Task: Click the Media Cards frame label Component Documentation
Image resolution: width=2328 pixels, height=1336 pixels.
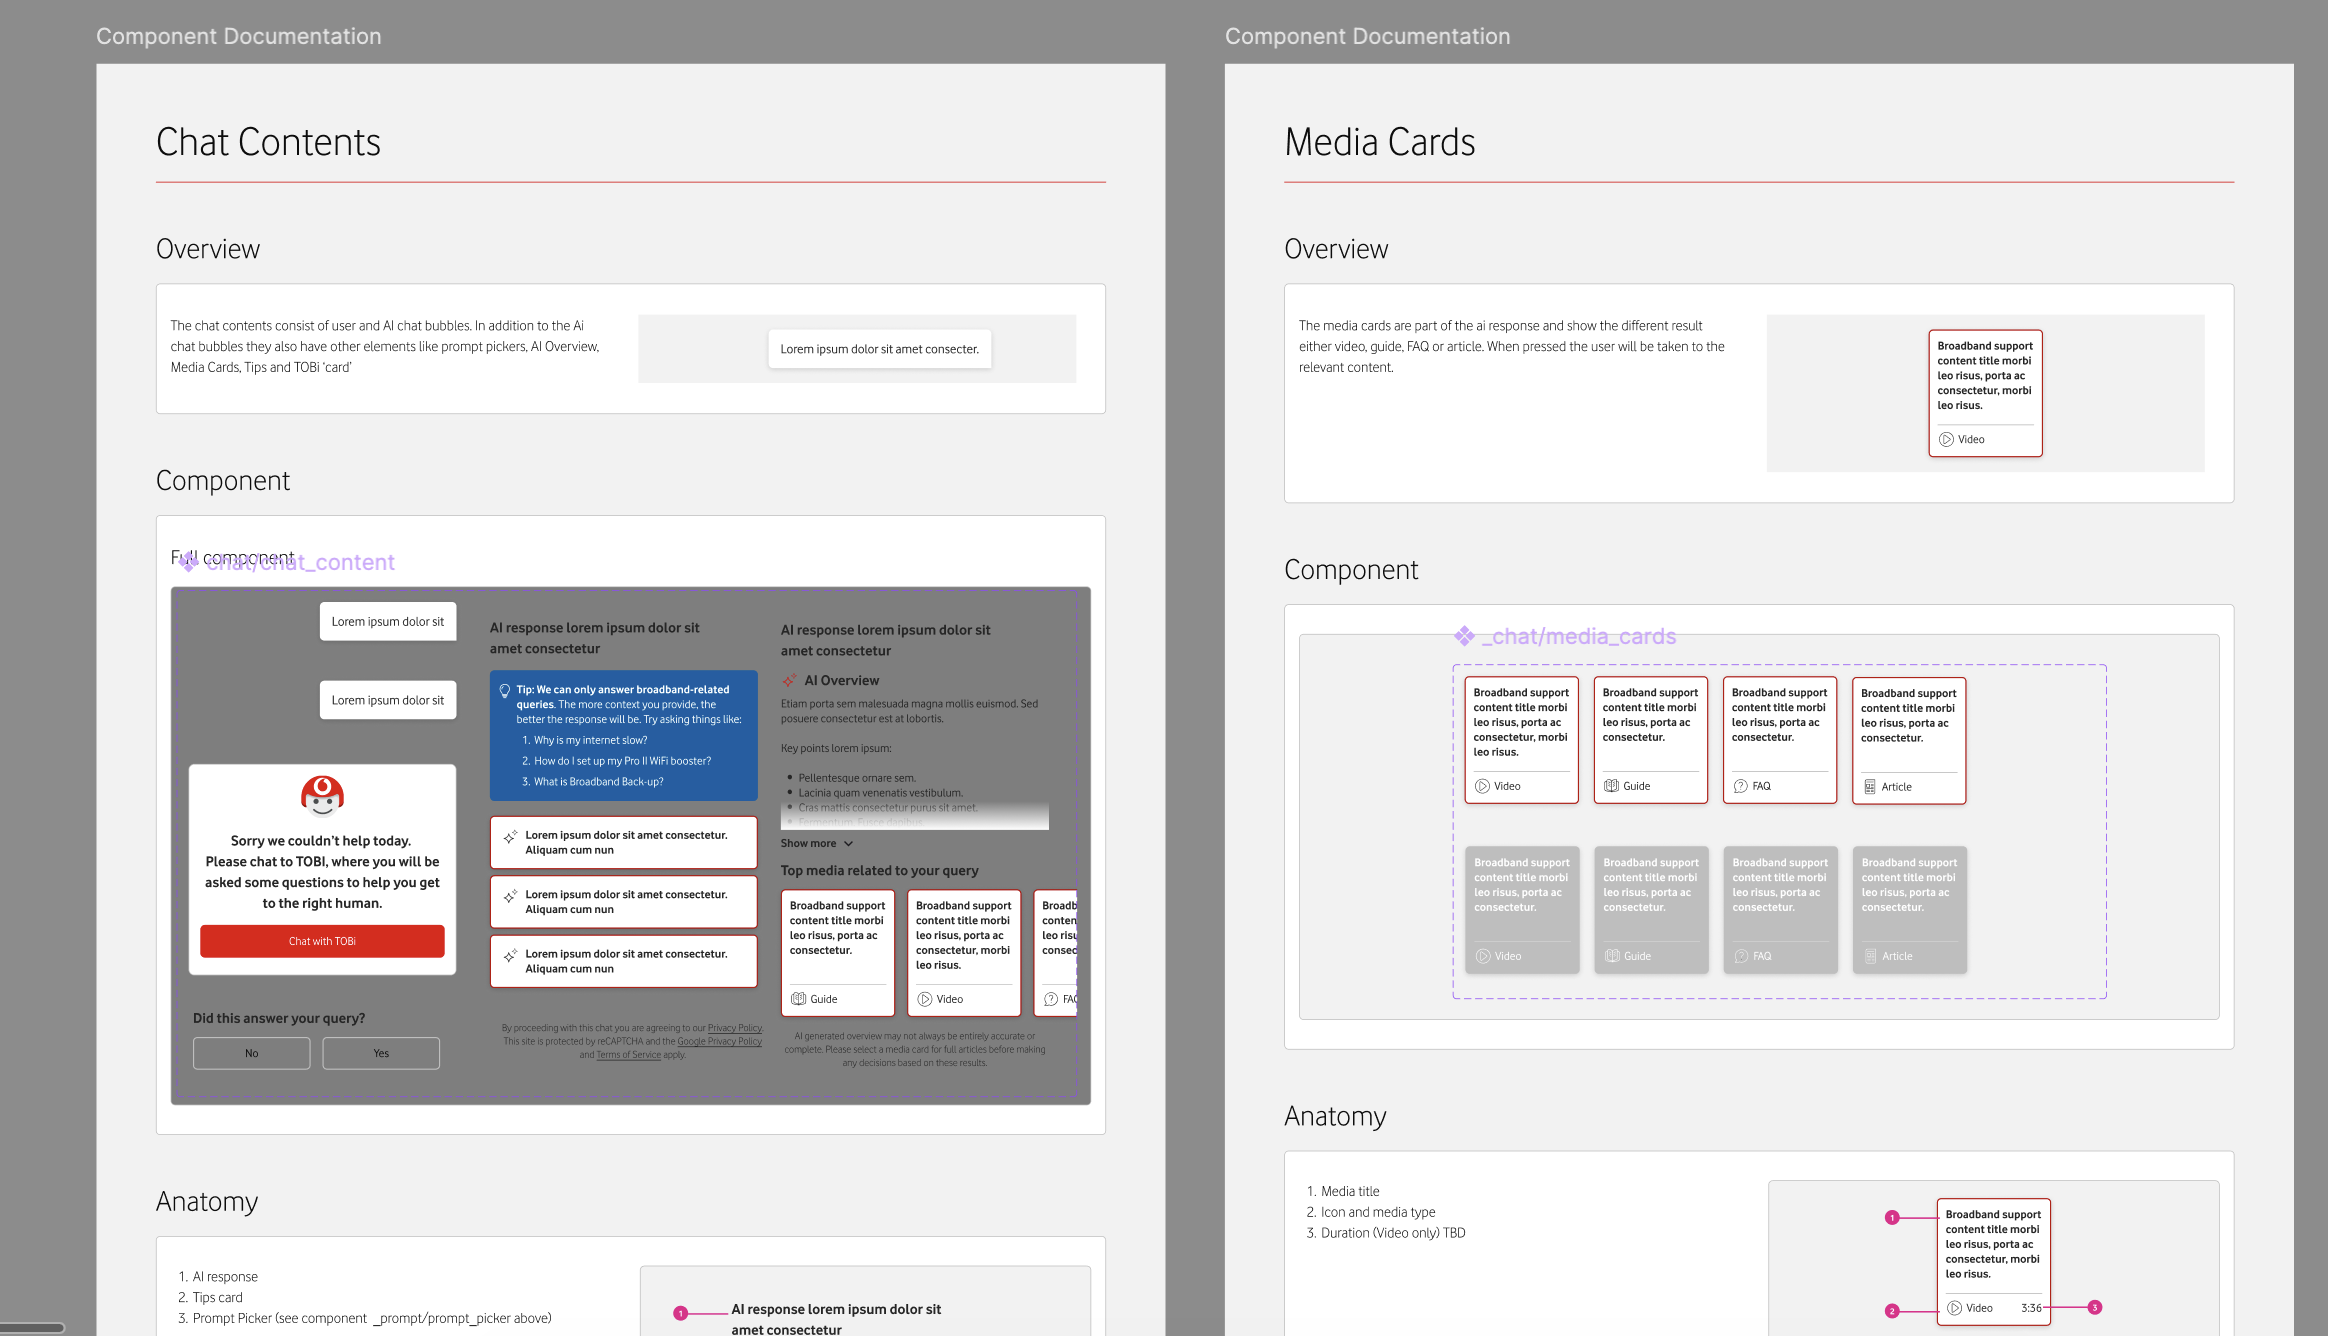Action: click(x=1367, y=36)
